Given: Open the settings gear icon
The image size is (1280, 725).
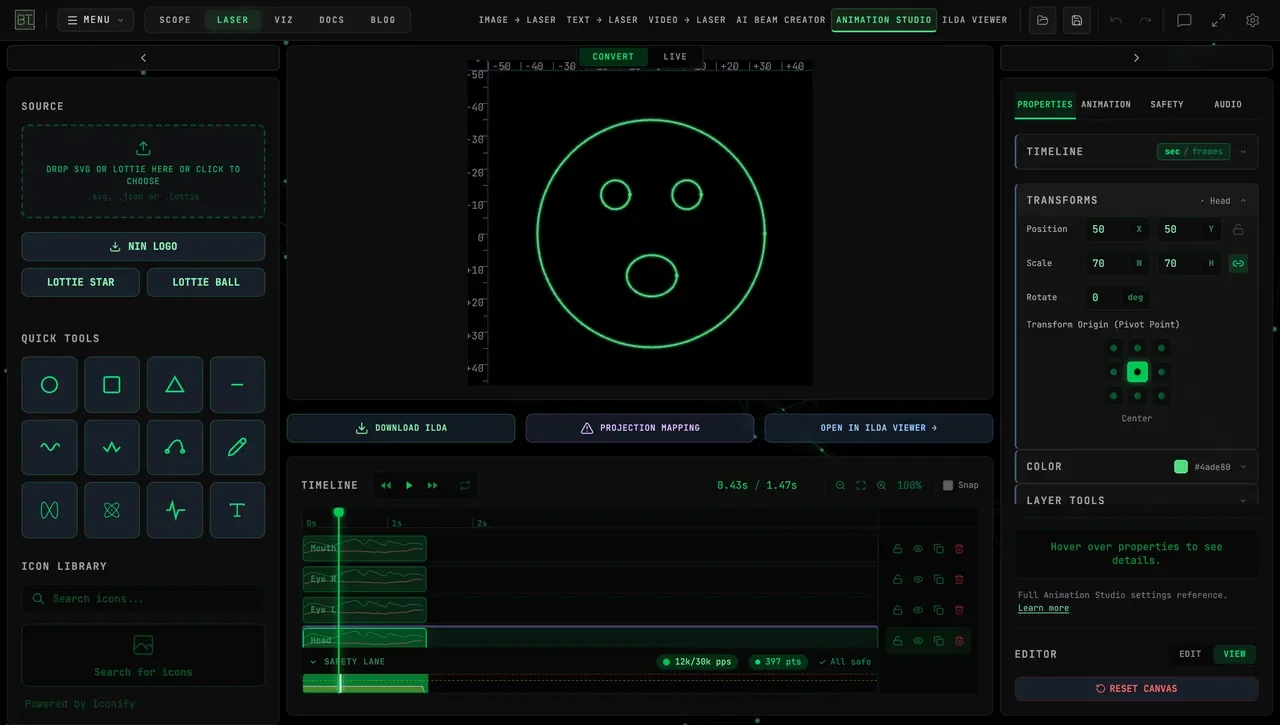Looking at the screenshot, I should (x=1252, y=20).
